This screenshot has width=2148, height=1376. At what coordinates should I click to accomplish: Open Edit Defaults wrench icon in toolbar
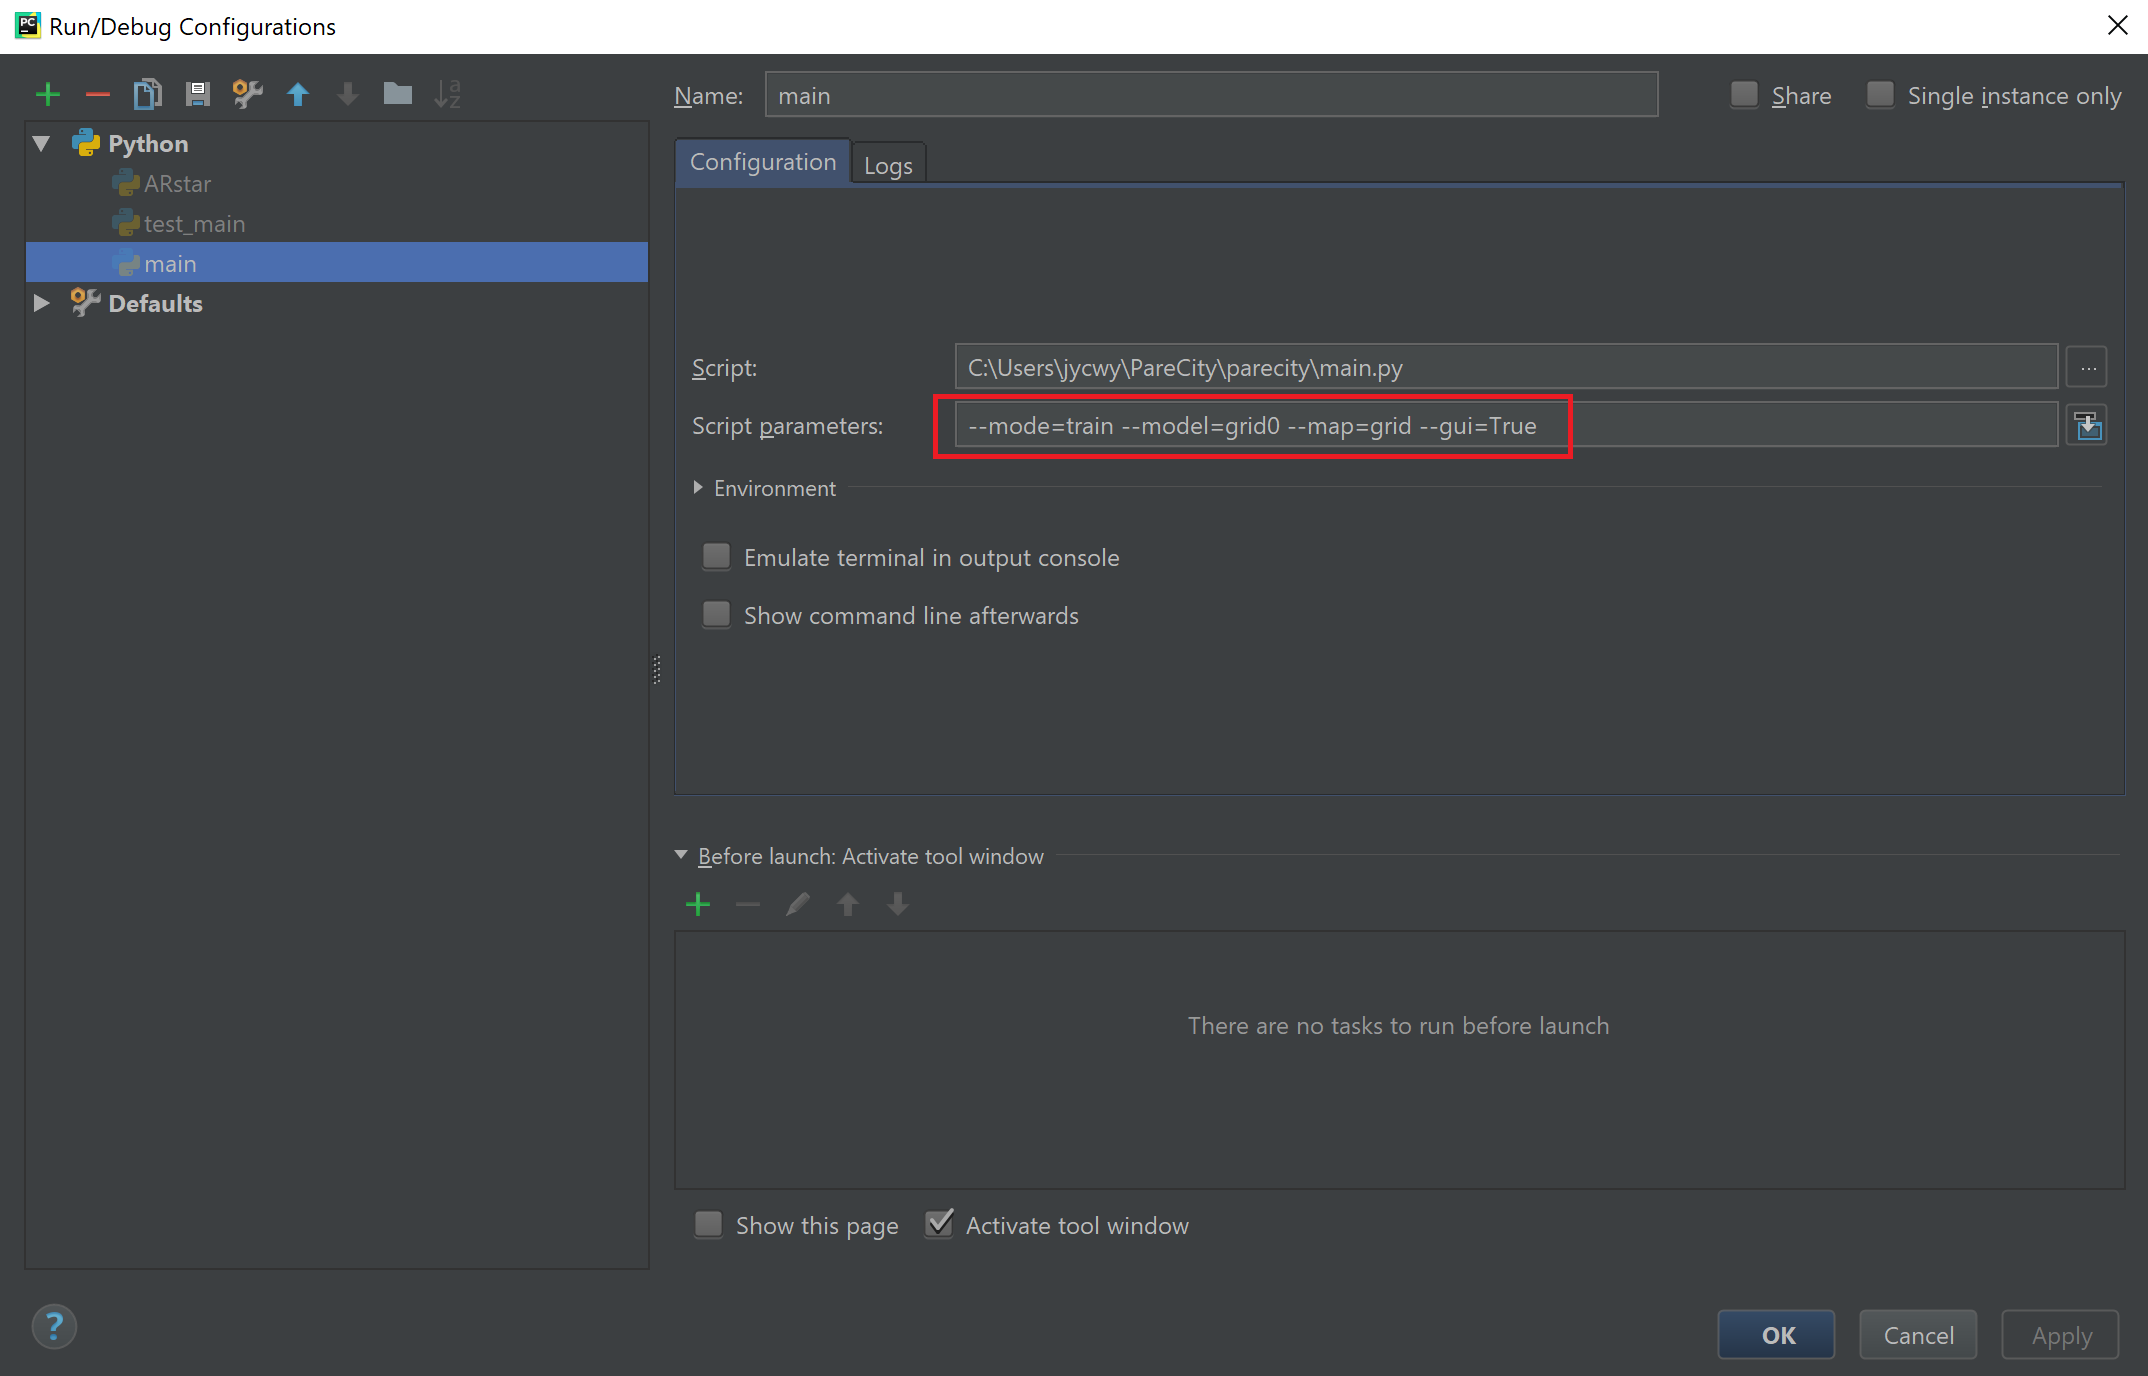click(247, 95)
